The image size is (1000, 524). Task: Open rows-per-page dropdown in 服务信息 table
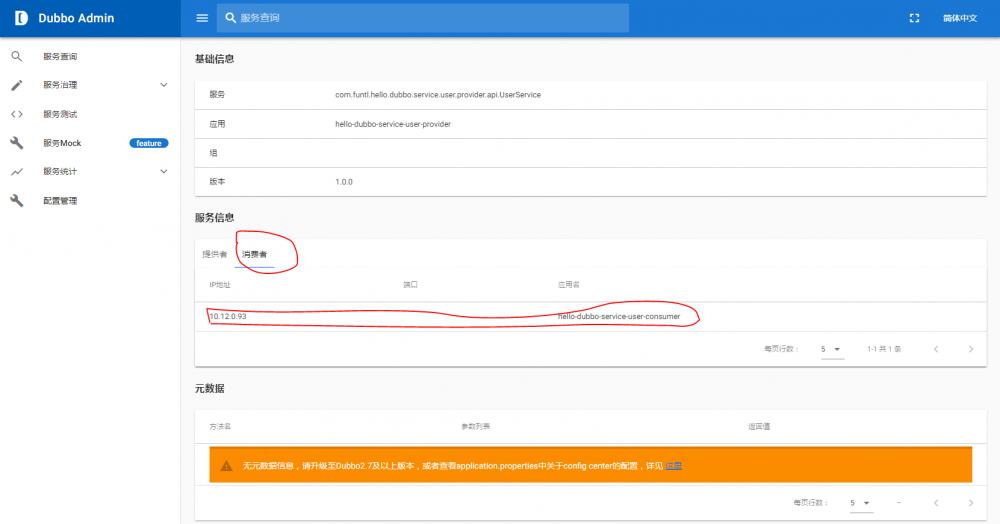832,349
